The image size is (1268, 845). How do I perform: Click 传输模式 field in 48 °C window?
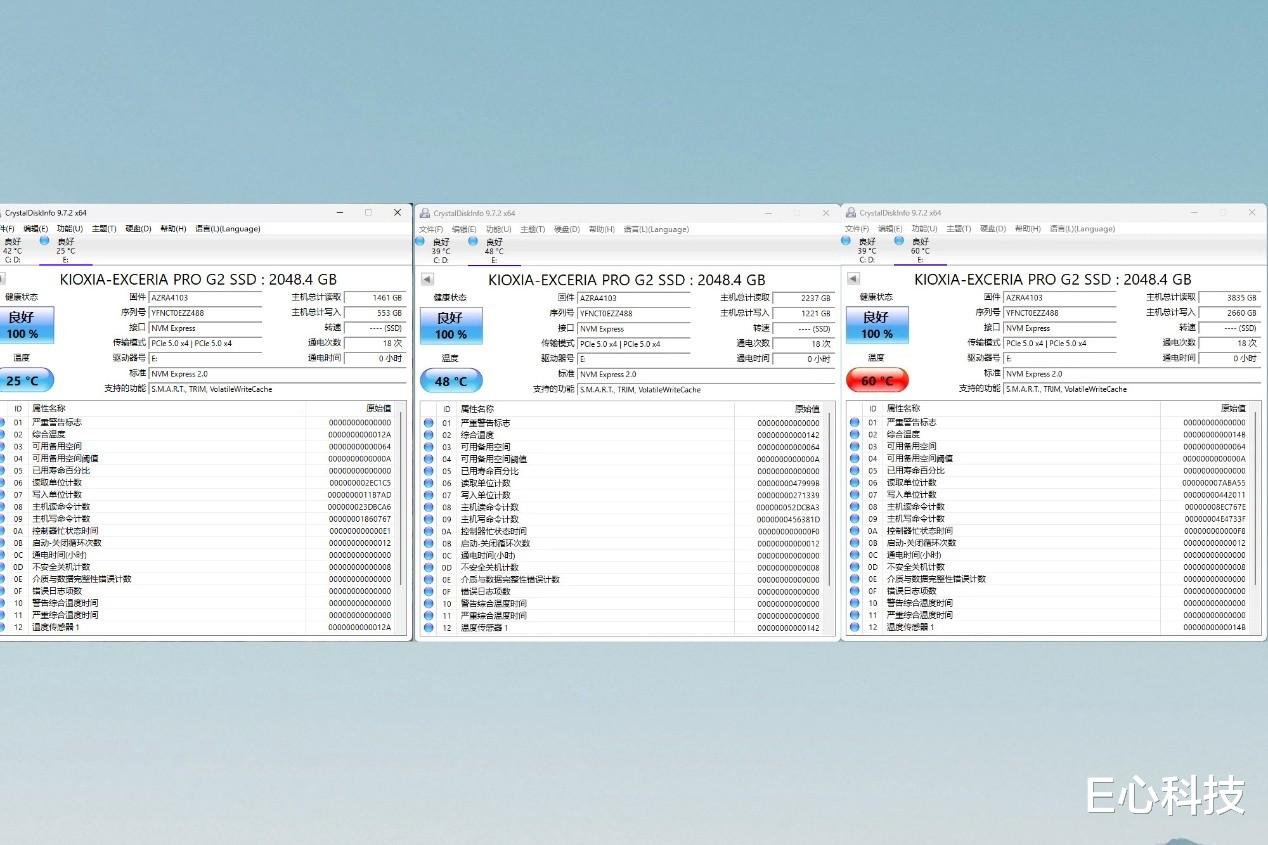tap(634, 344)
